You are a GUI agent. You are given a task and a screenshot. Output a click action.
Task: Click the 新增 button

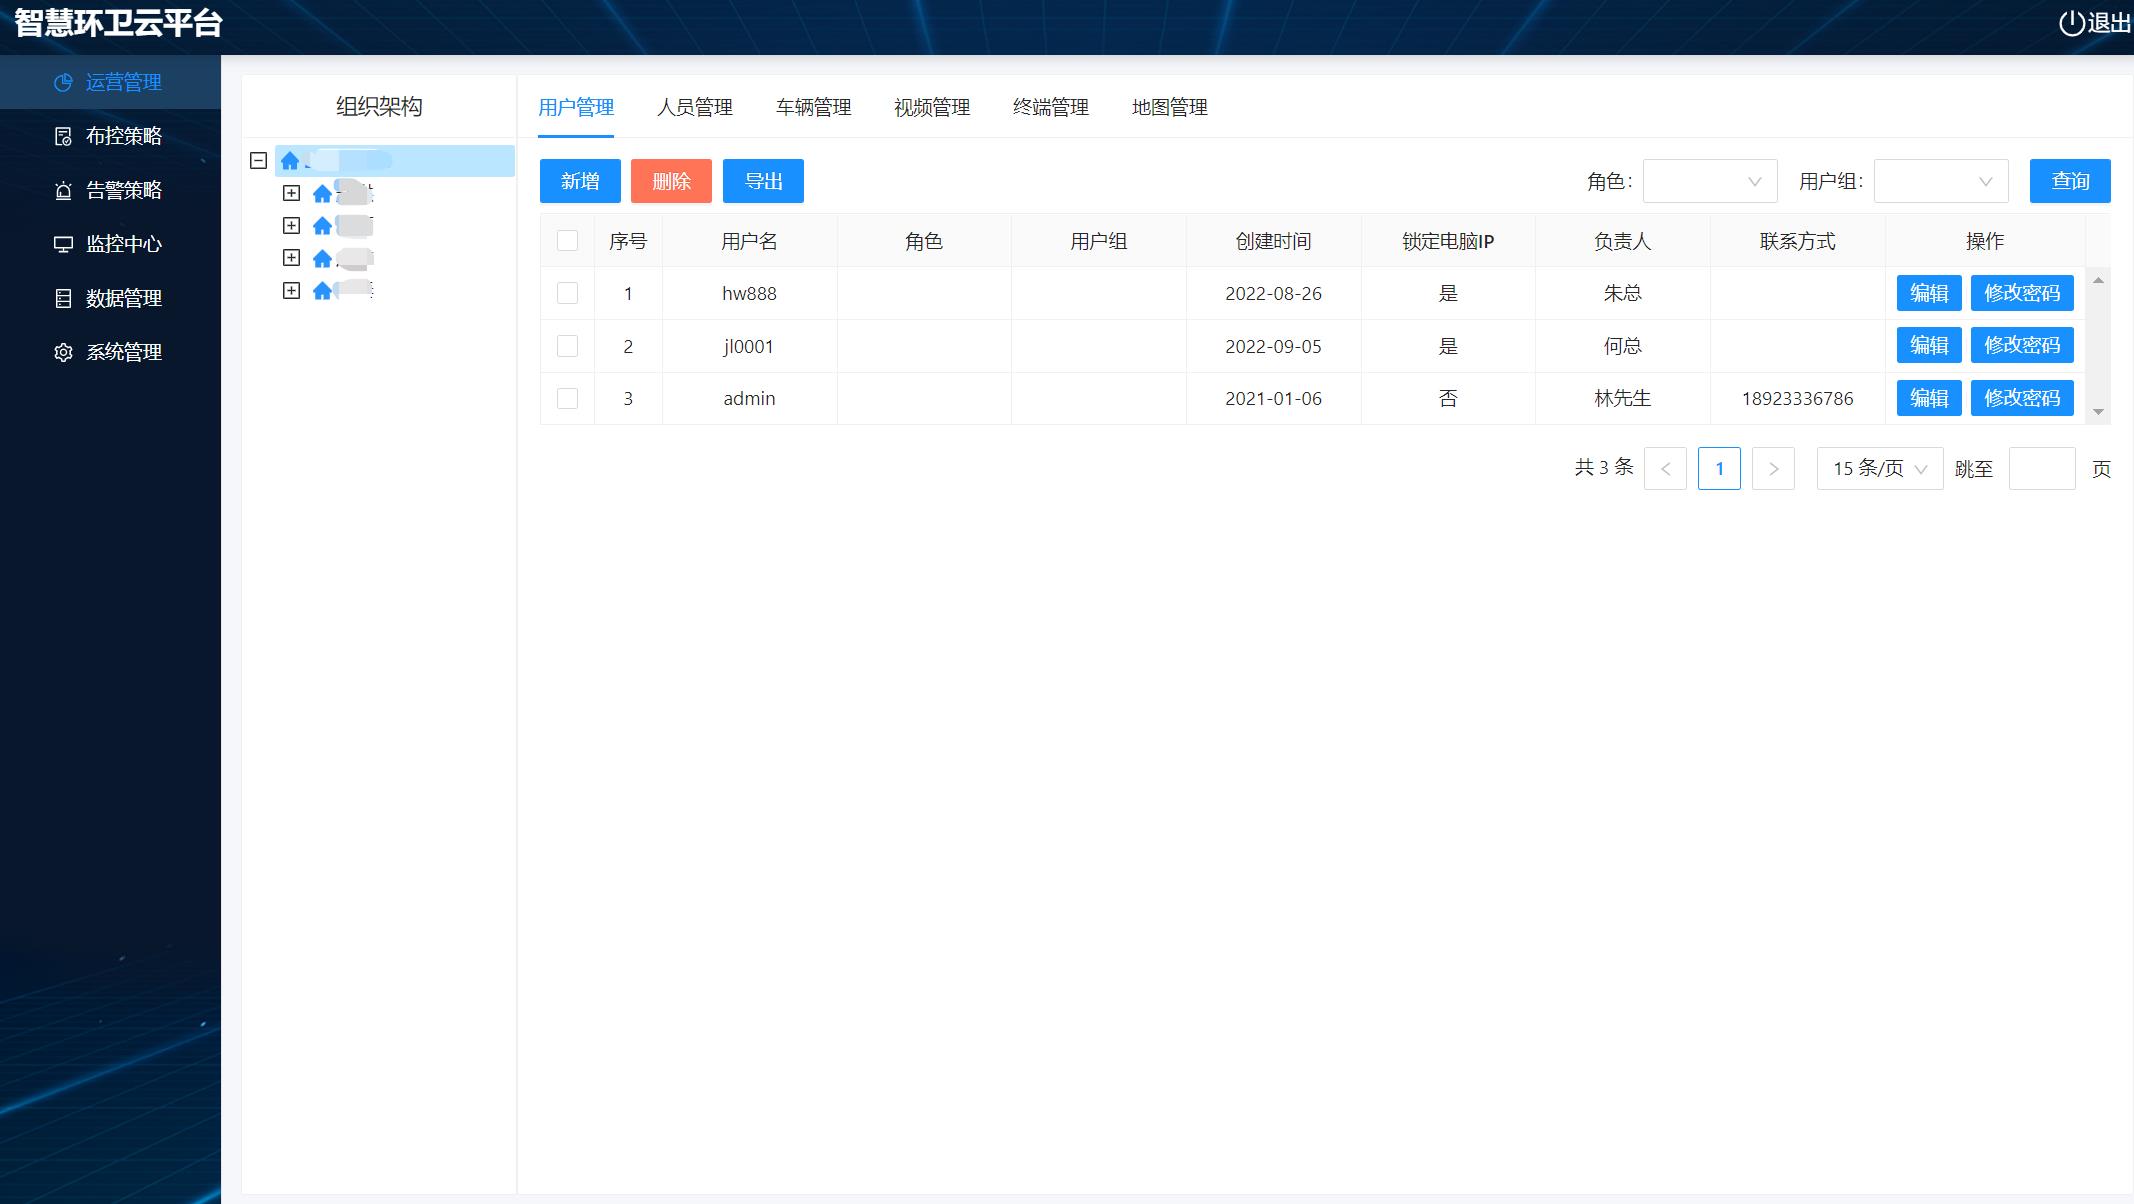pyautogui.click(x=580, y=181)
